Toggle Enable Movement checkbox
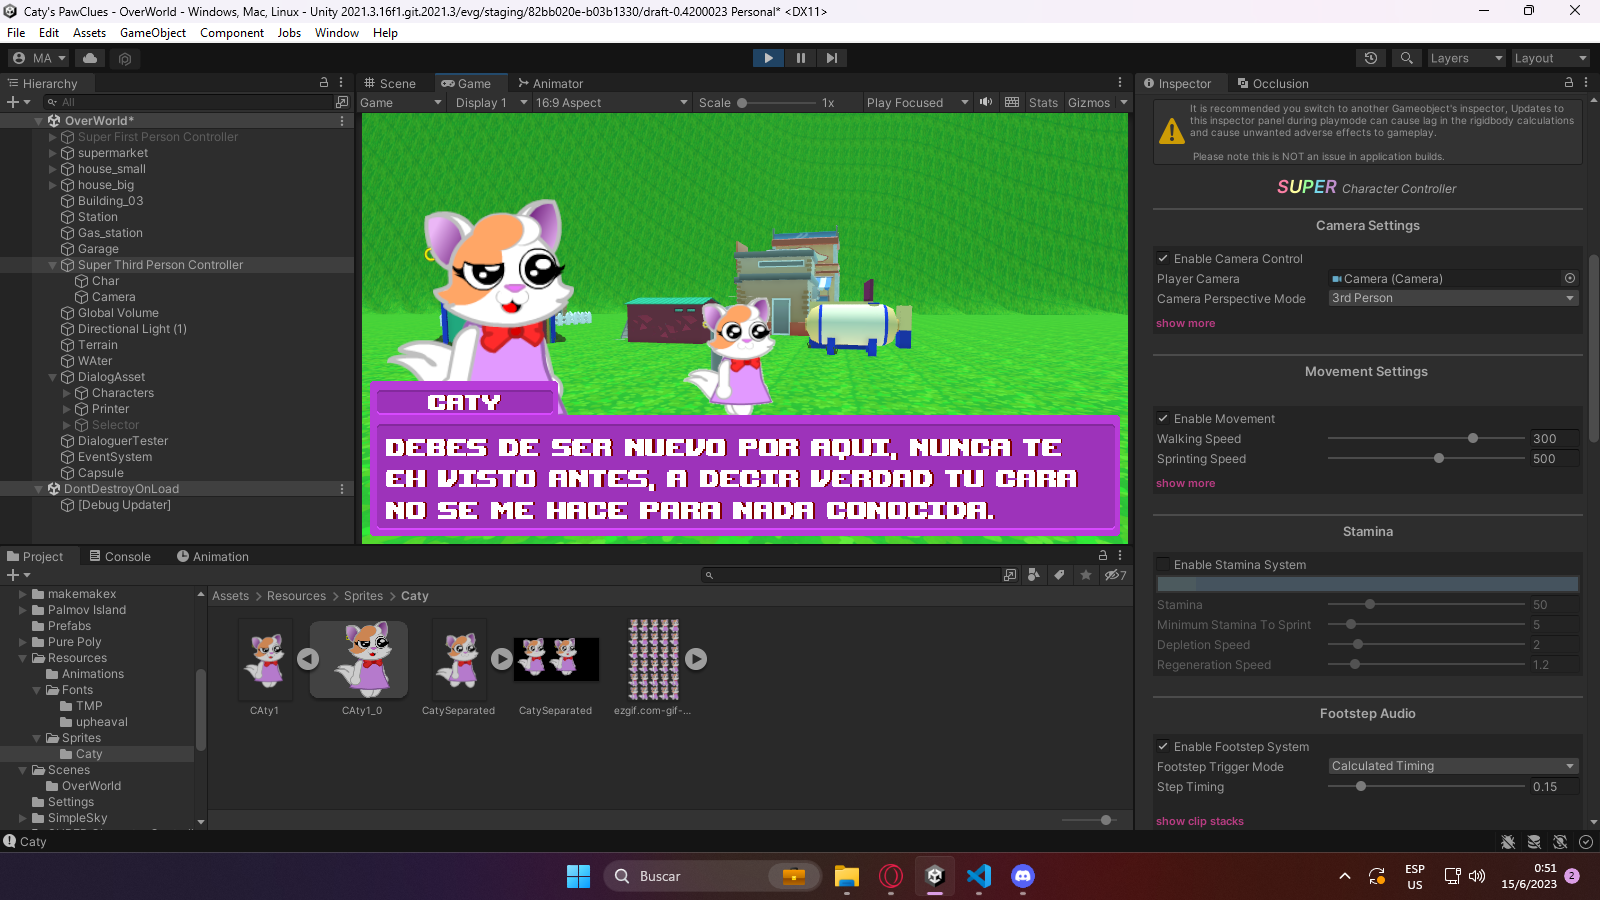The height and width of the screenshot is (900, 1600). tap(1163, 418)
